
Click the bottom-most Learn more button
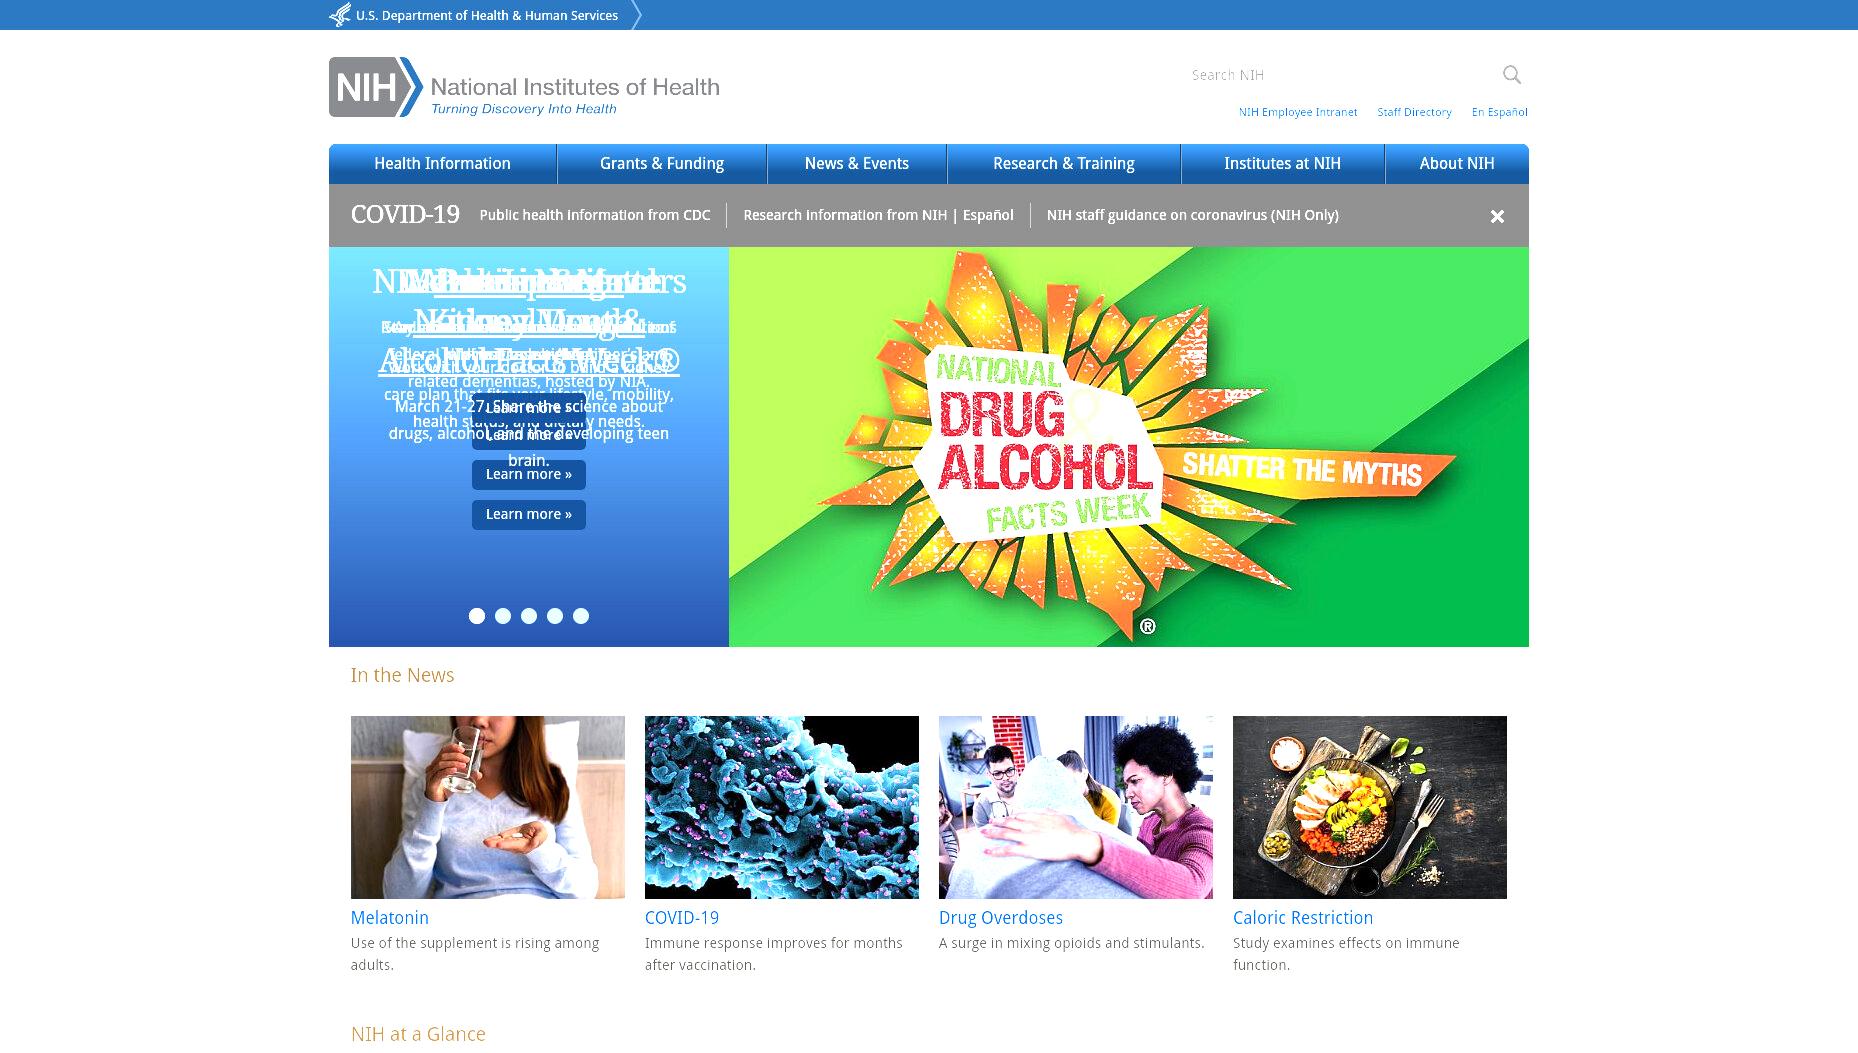(529, 515)
